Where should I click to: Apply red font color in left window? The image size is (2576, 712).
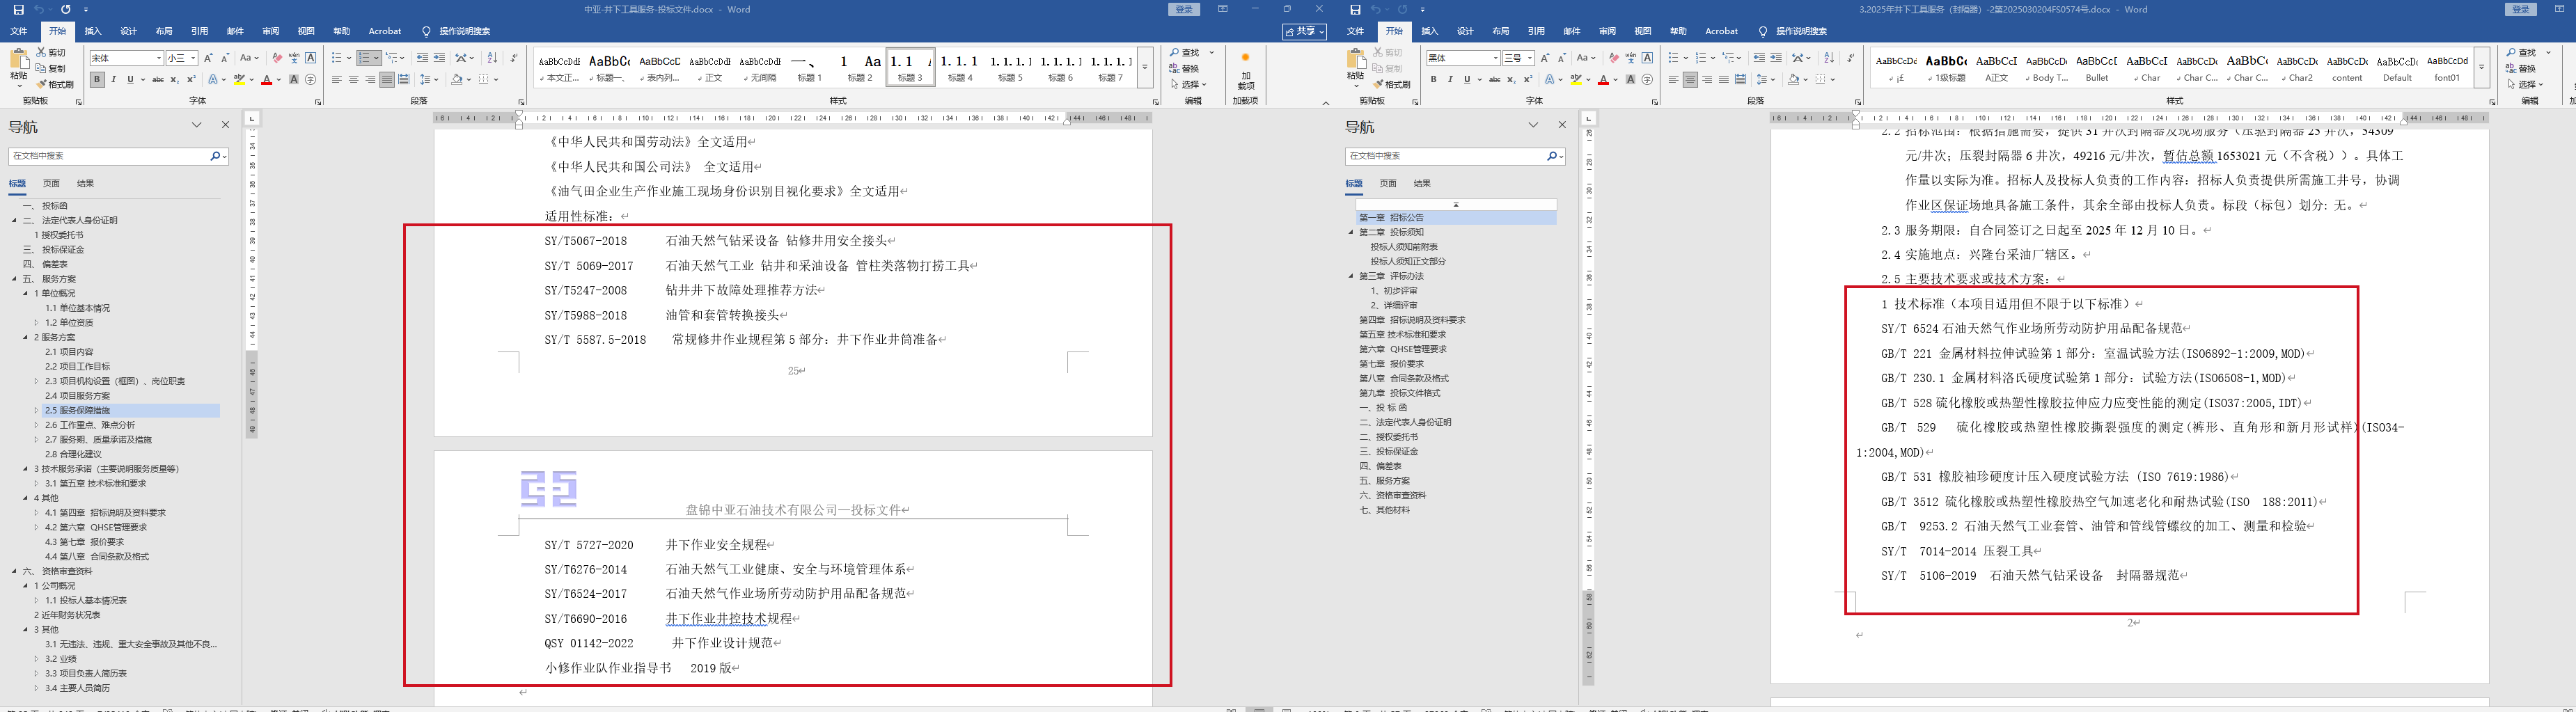tap(267, 80)
